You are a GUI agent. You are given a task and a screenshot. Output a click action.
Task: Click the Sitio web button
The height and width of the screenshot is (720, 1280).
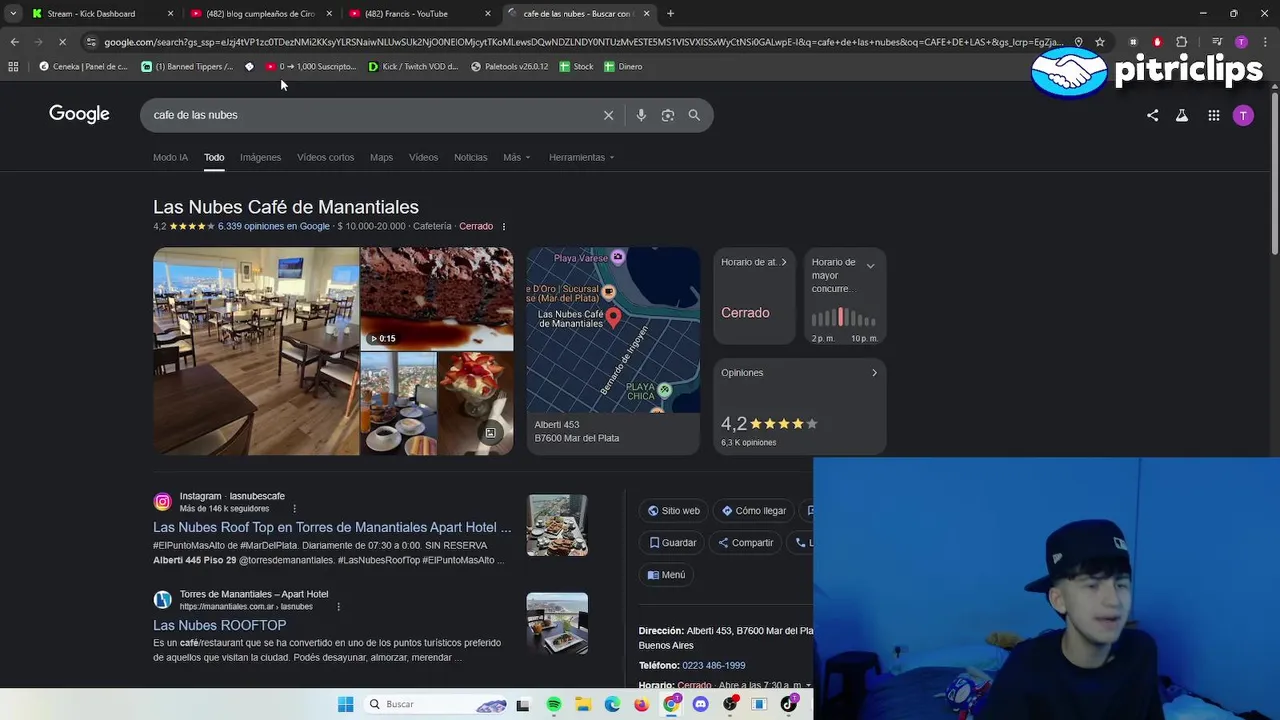point(673,511)
